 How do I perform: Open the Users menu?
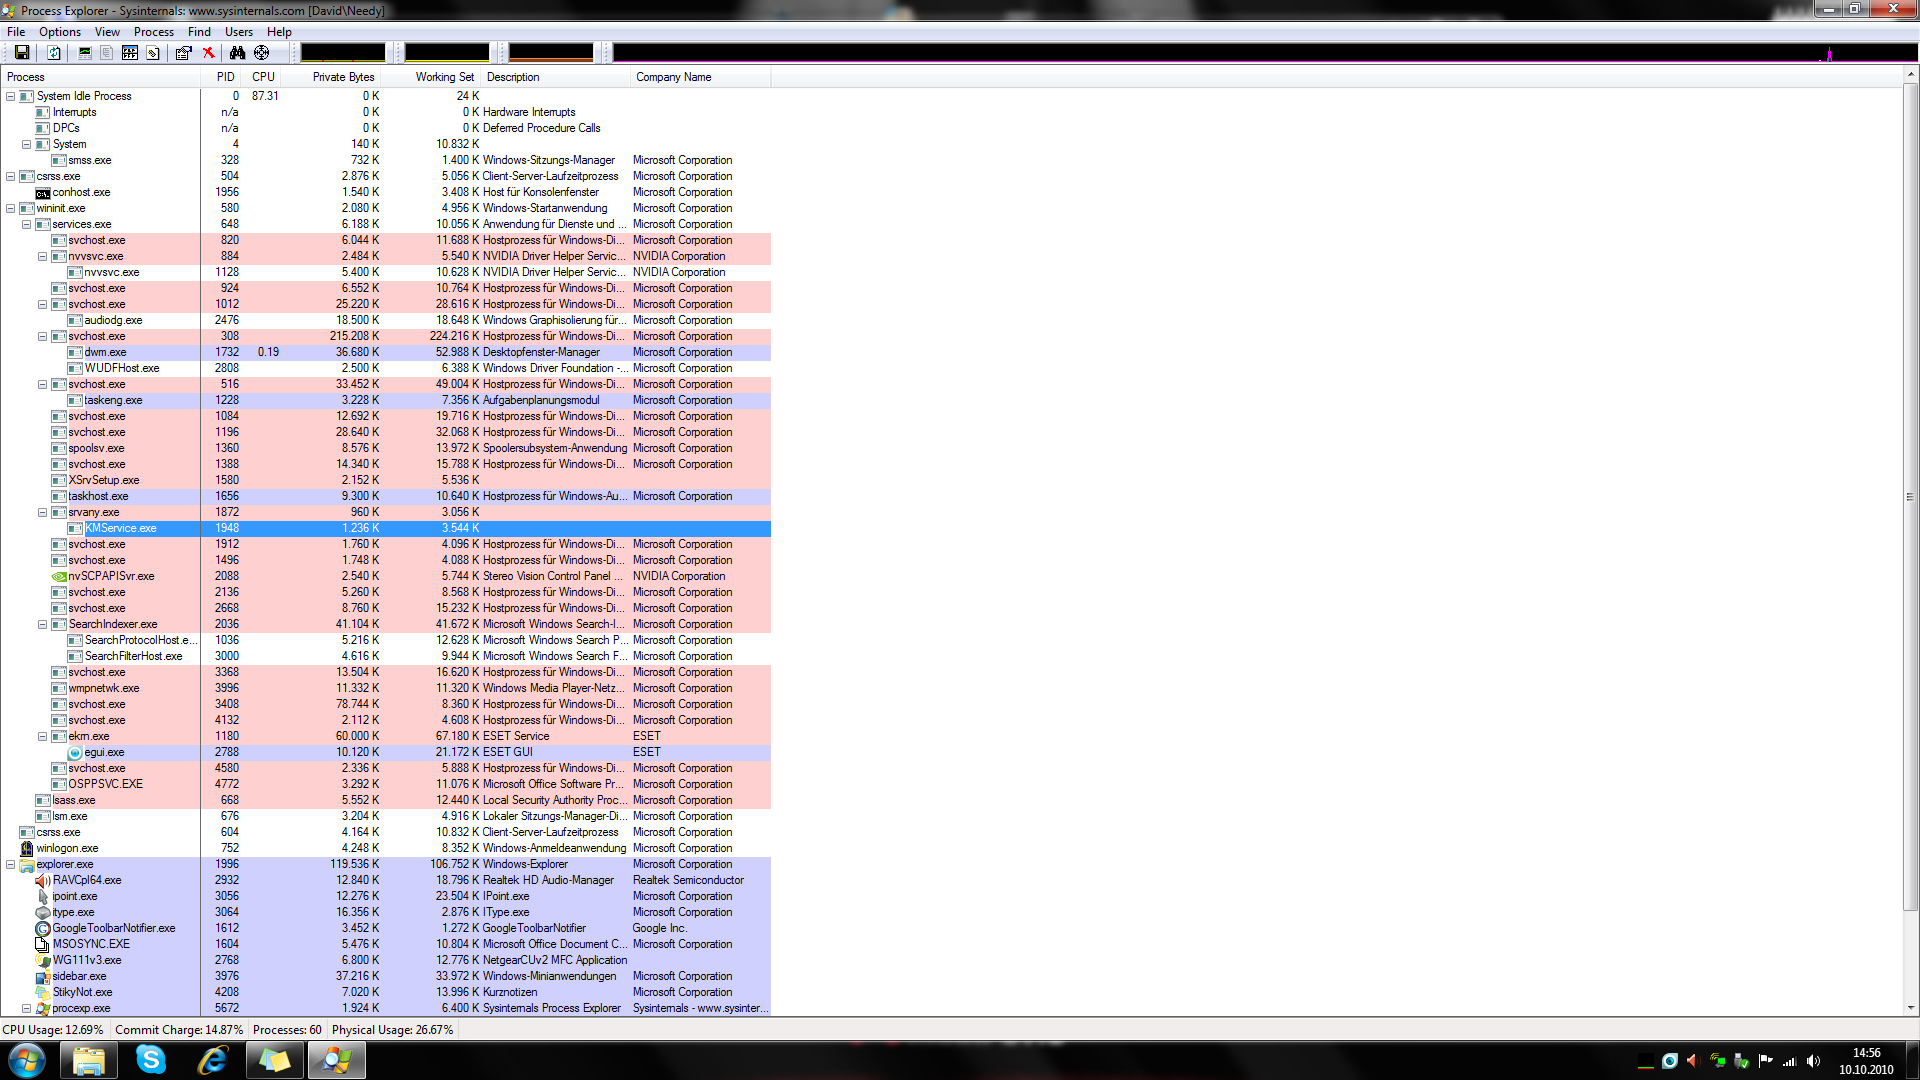[239, 32]
